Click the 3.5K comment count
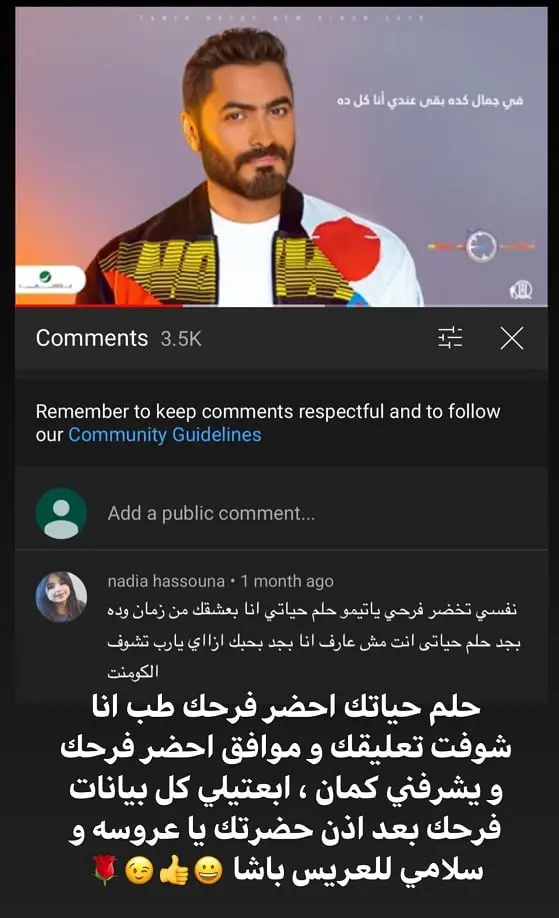Viewport: 559px width, 918px height. (x=181, y=339)
